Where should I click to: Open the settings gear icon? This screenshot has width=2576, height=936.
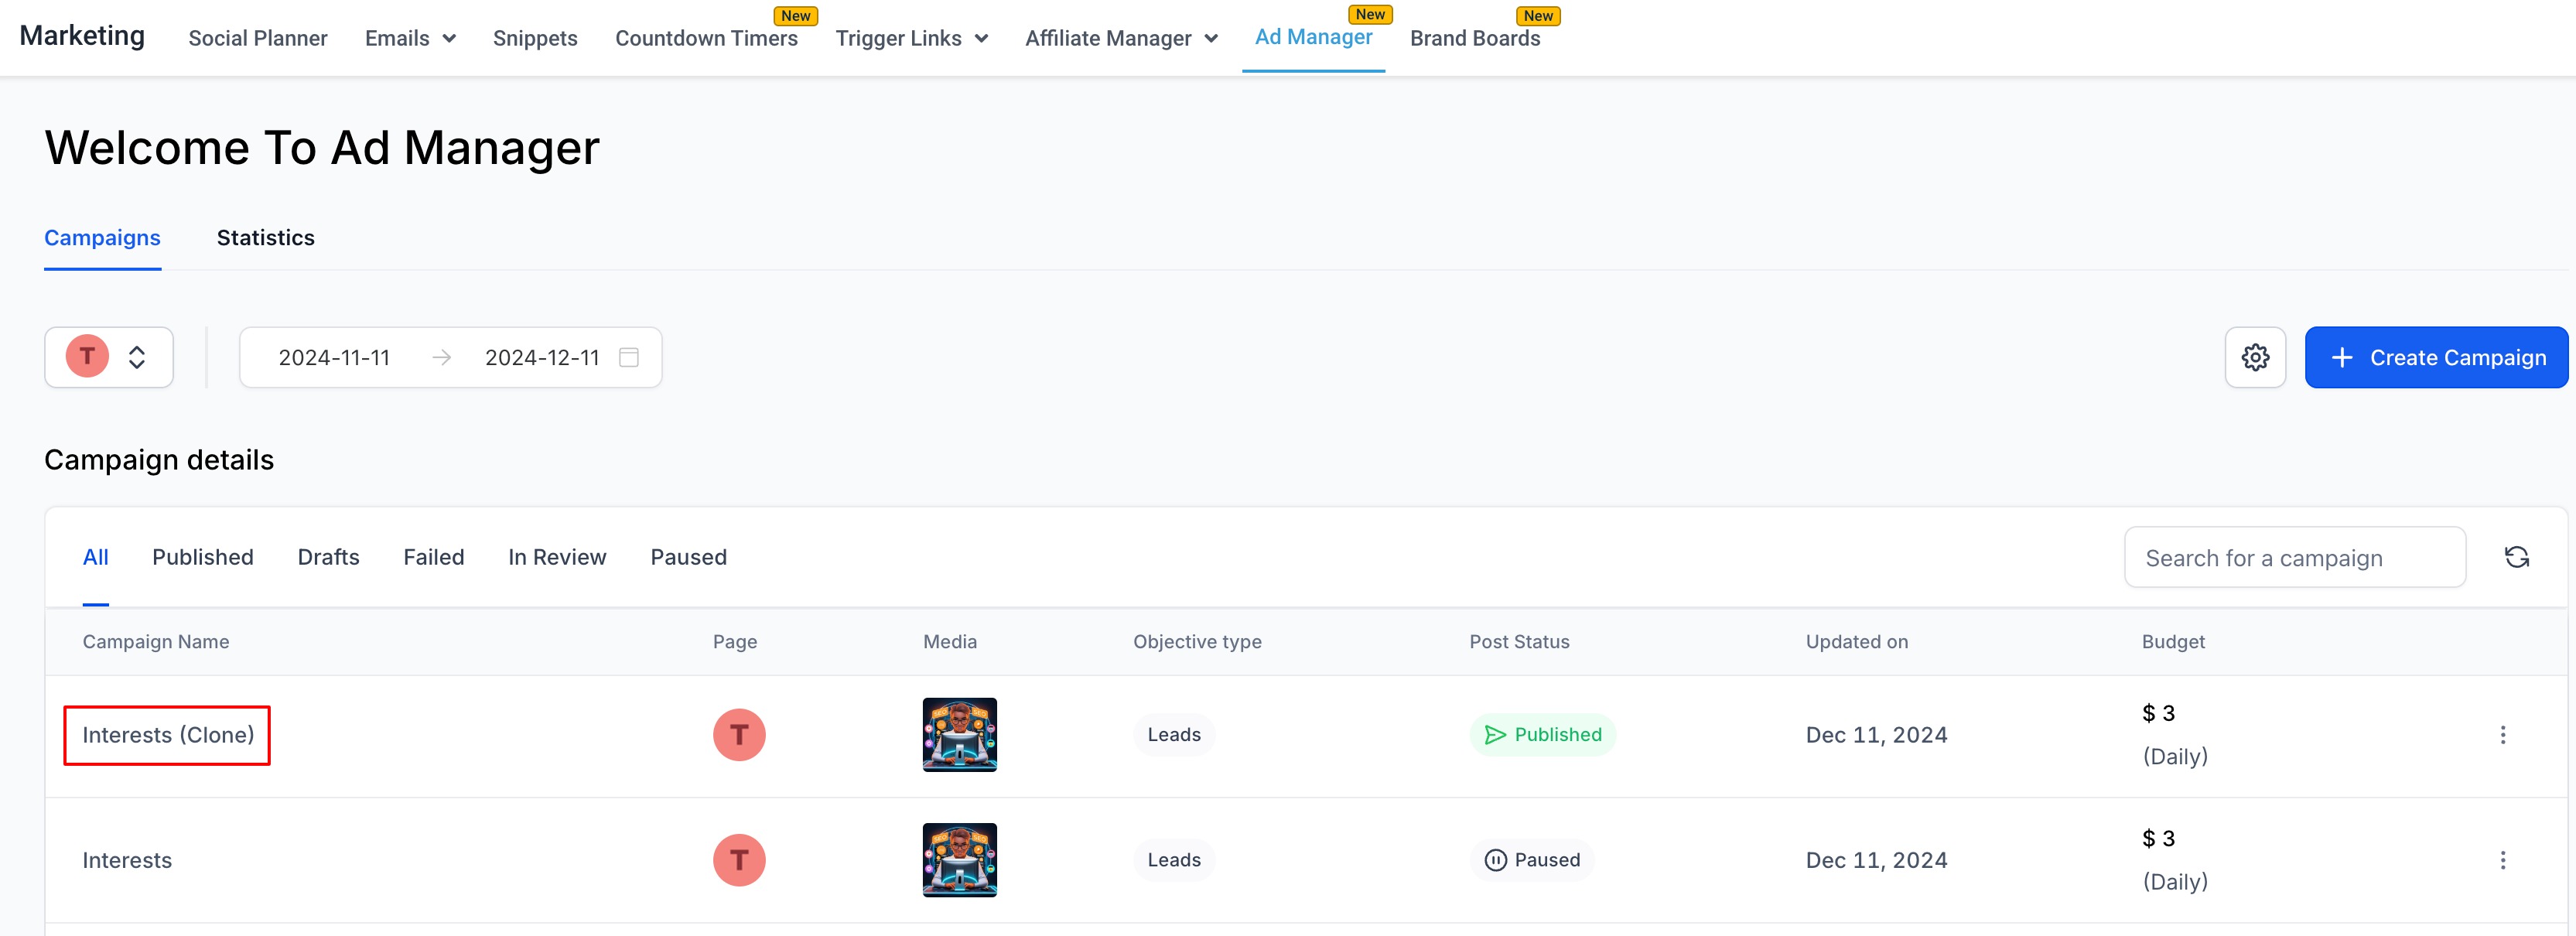coord(2254,357)
